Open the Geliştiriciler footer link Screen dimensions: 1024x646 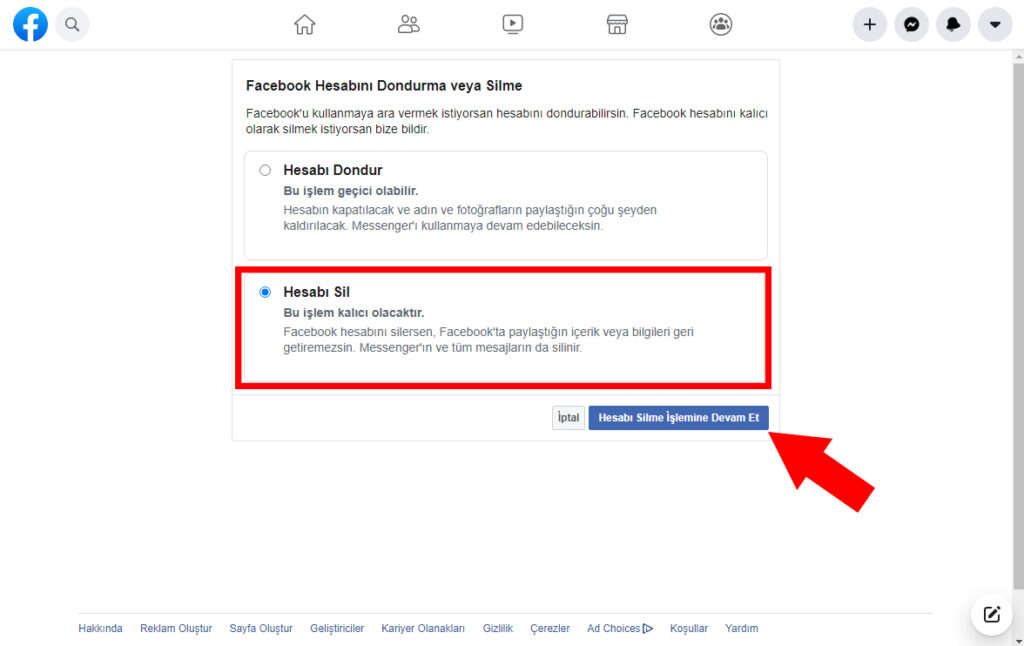click(337, 628)
